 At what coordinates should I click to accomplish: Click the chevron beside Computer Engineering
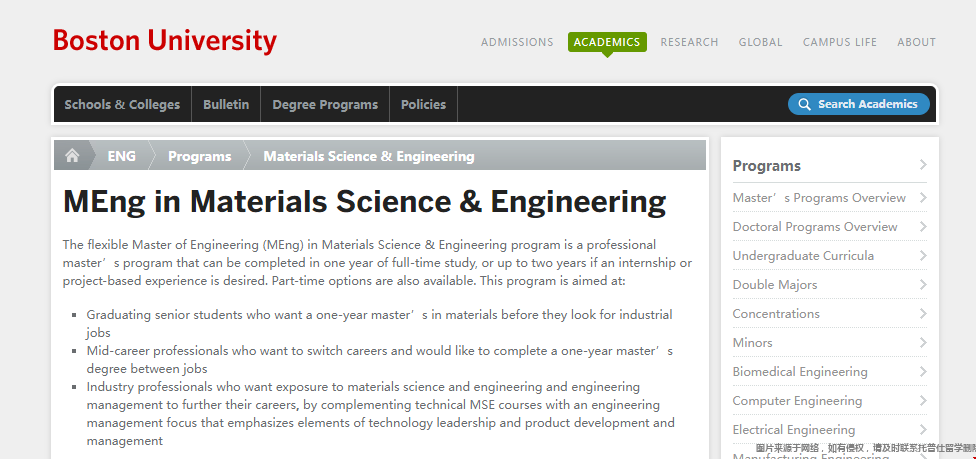pyautogui.click(x=922, y=400)
